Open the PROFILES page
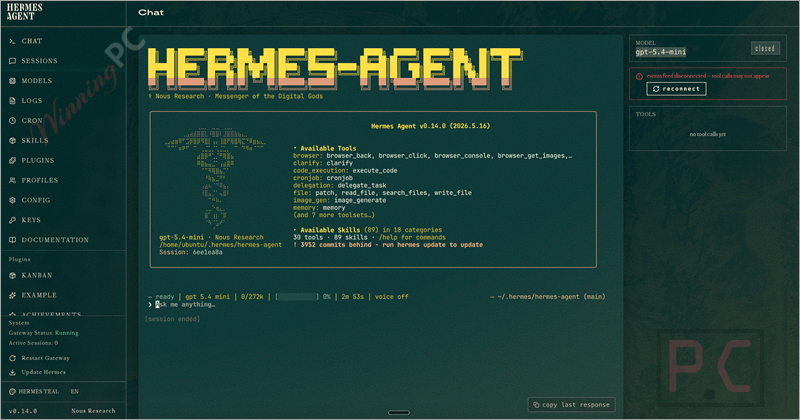The height and width of the screenshot is (420, 800). (x=40, y=180)
